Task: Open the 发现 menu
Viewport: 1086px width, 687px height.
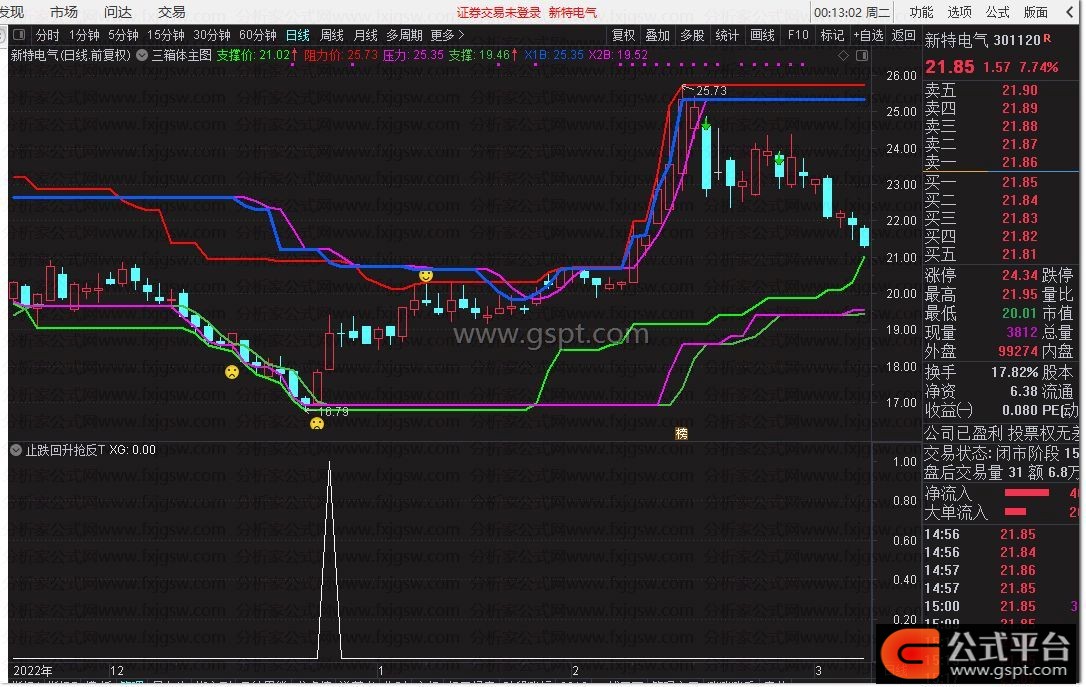Action: (12, 12)
